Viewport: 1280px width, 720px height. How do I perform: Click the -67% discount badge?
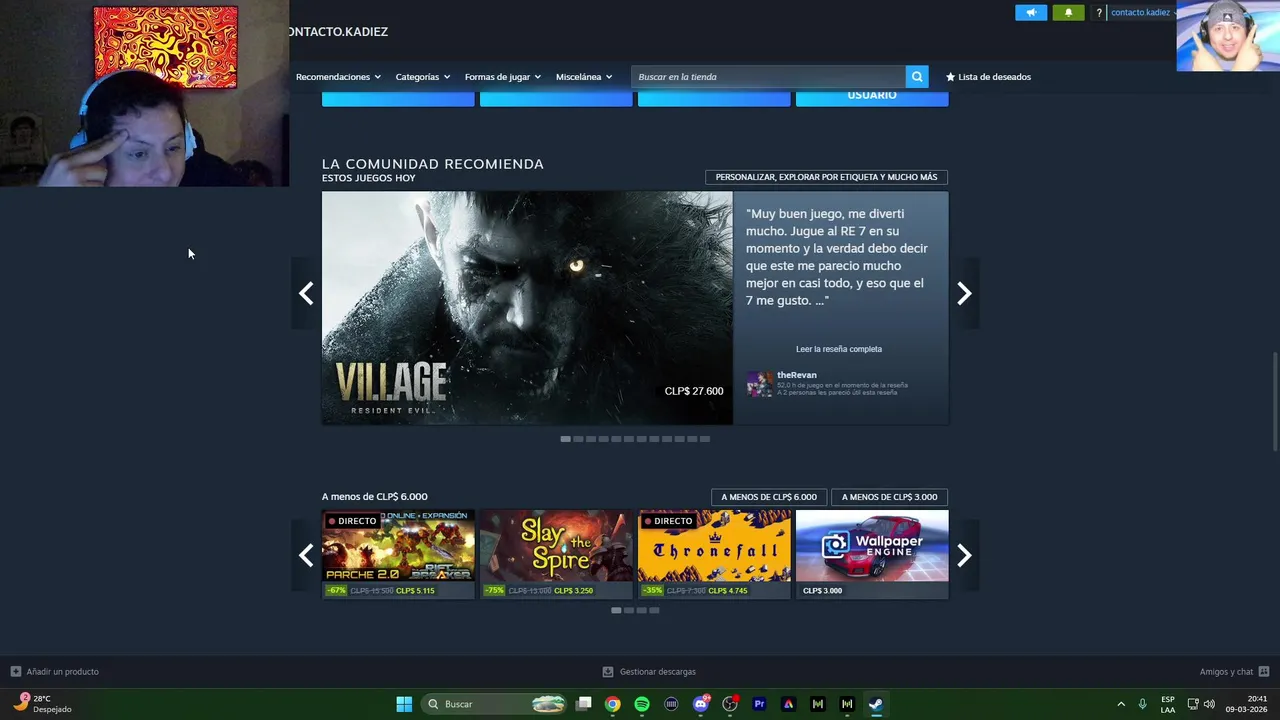click(x=336, y=591)
